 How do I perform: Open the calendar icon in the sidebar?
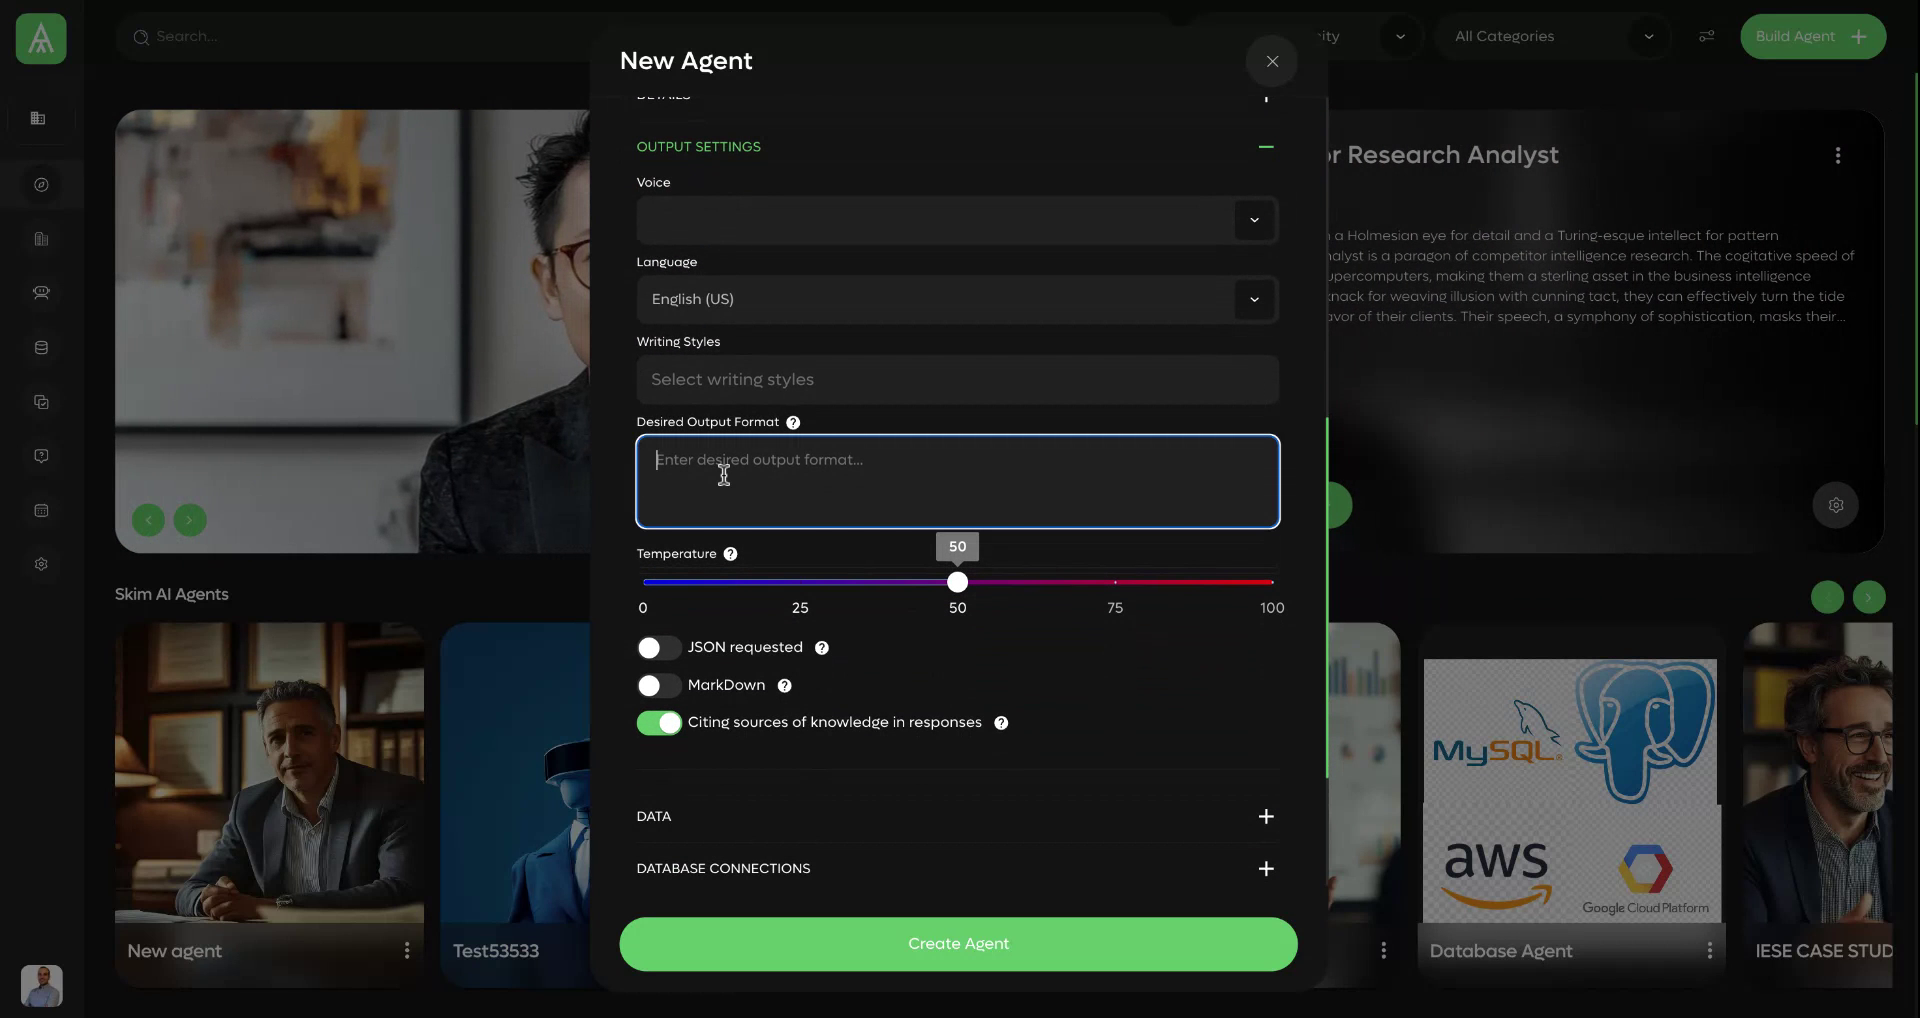pos(41,510)
